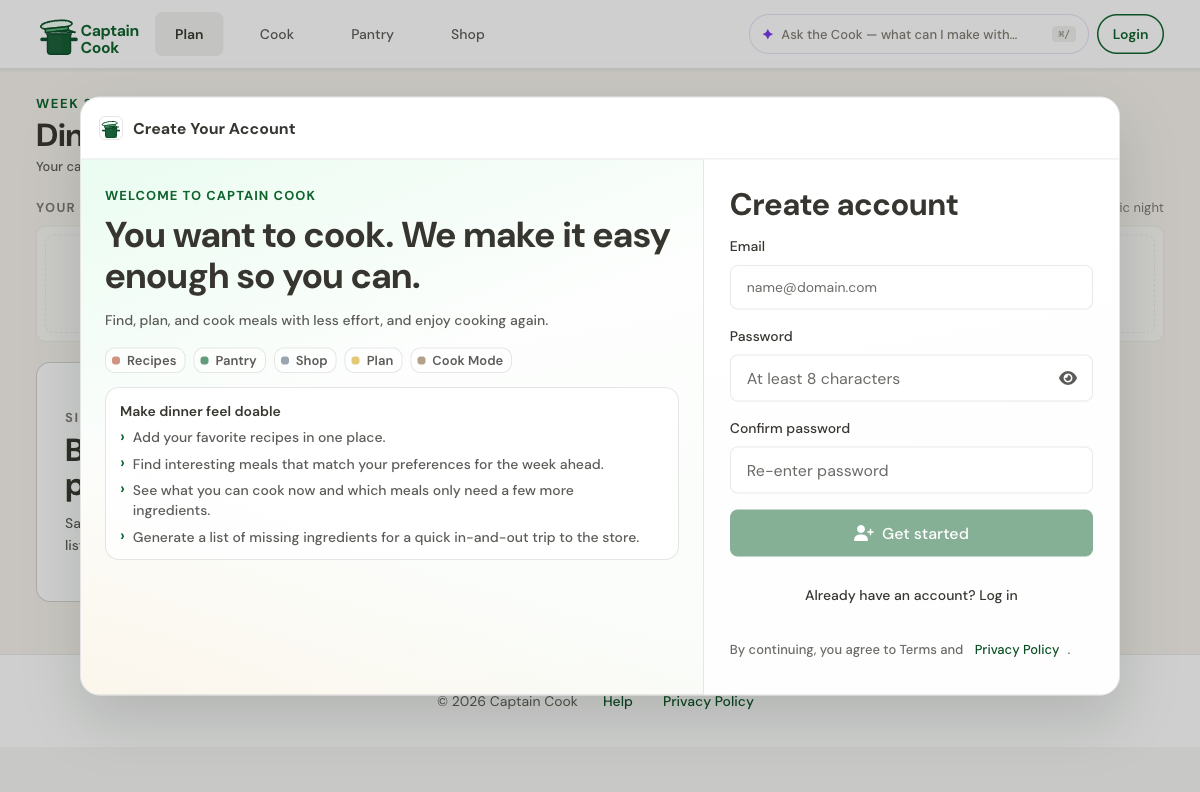Open Privacy Policy link in page footer
The height and width of the screenshot is (792, 1200).
(708, 701)
